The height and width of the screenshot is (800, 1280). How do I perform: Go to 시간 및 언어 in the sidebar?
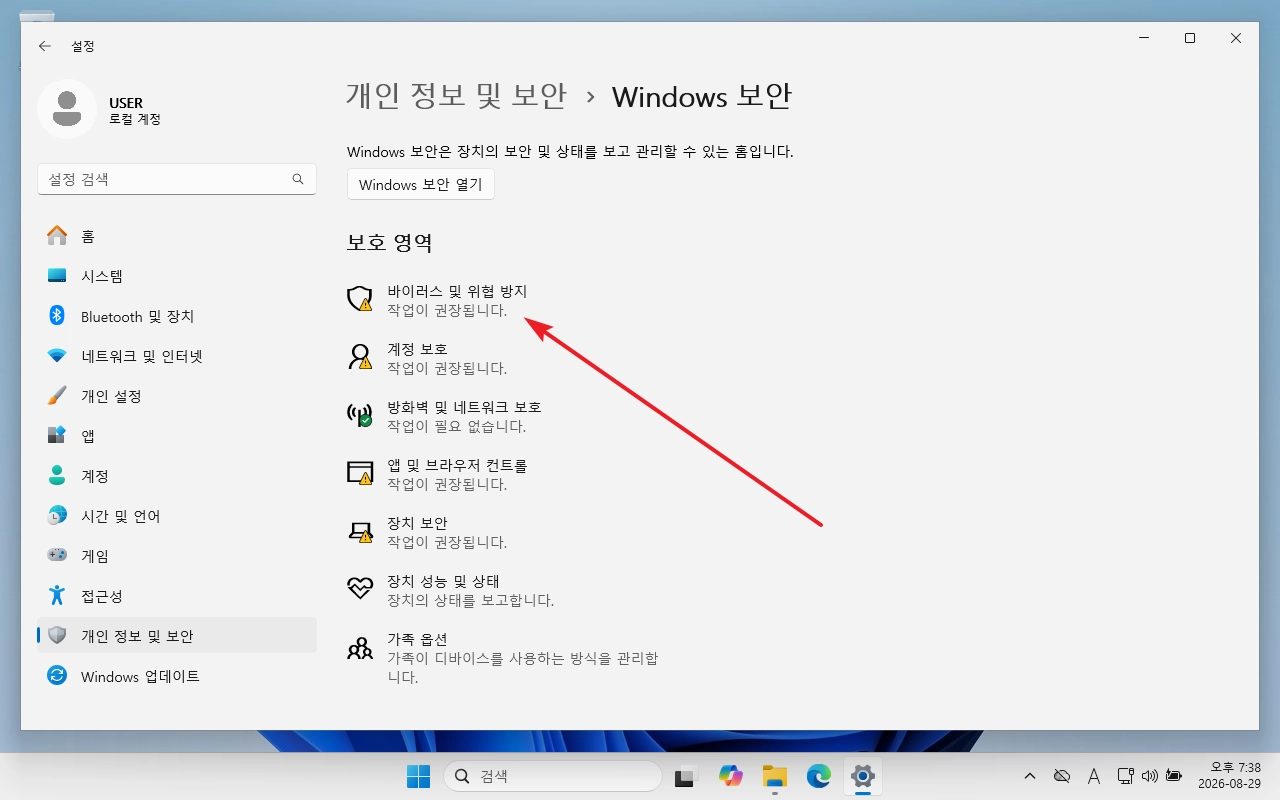coord(177,516)
